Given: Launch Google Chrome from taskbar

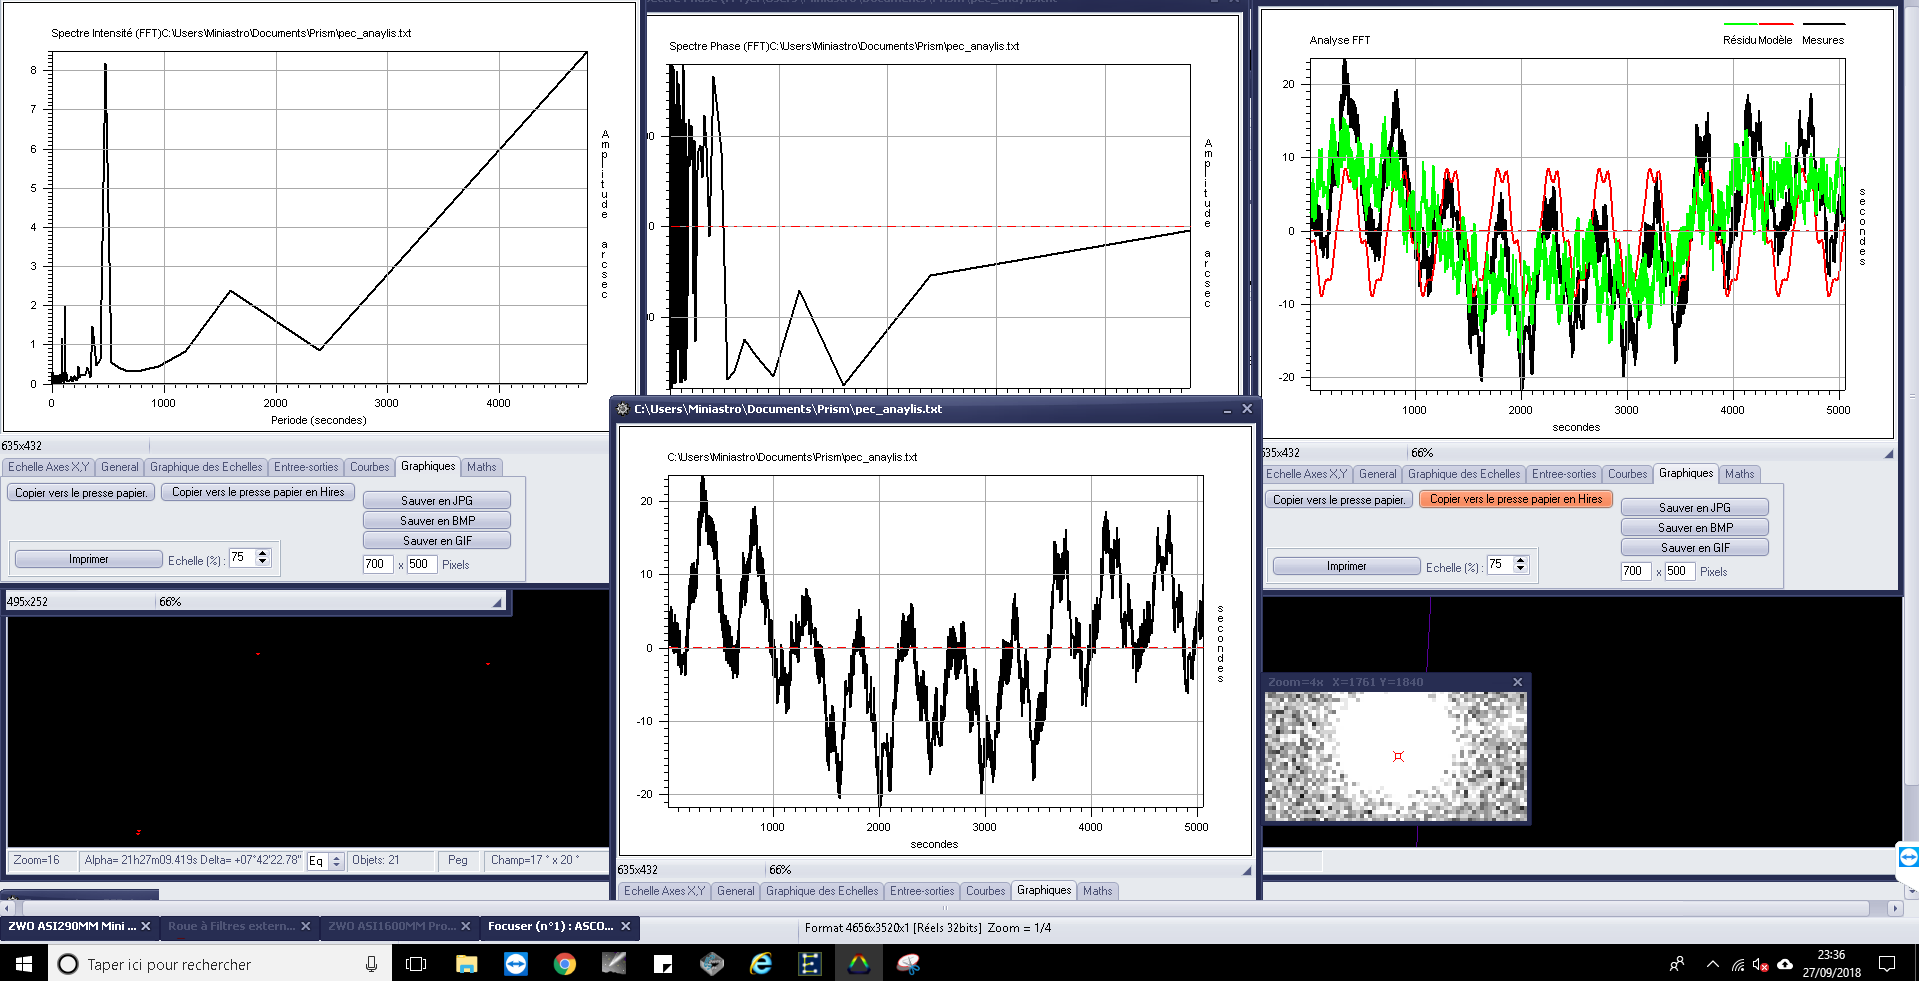Looking at the screenshot, I should tap(565, 964).
